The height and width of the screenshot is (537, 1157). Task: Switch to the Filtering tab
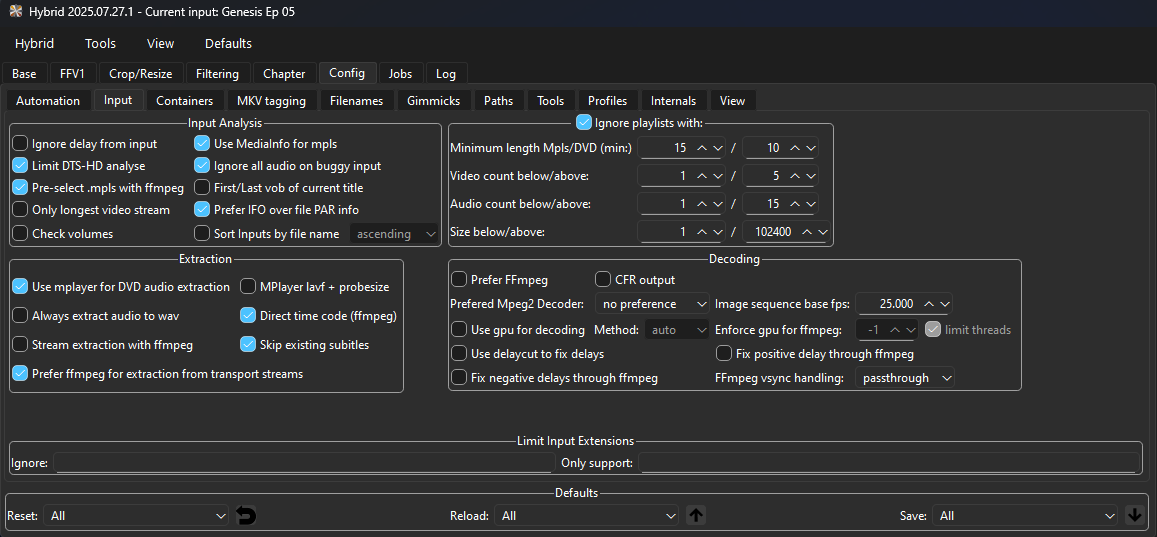(x=217, y=74)
